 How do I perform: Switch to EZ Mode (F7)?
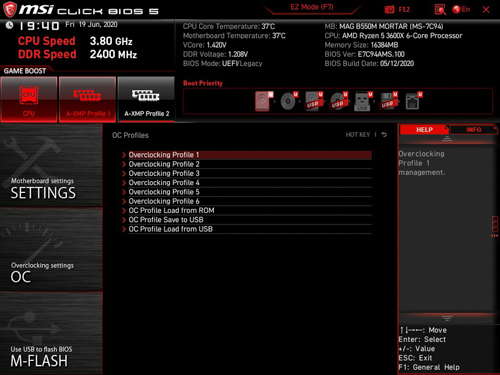(312, 7)
